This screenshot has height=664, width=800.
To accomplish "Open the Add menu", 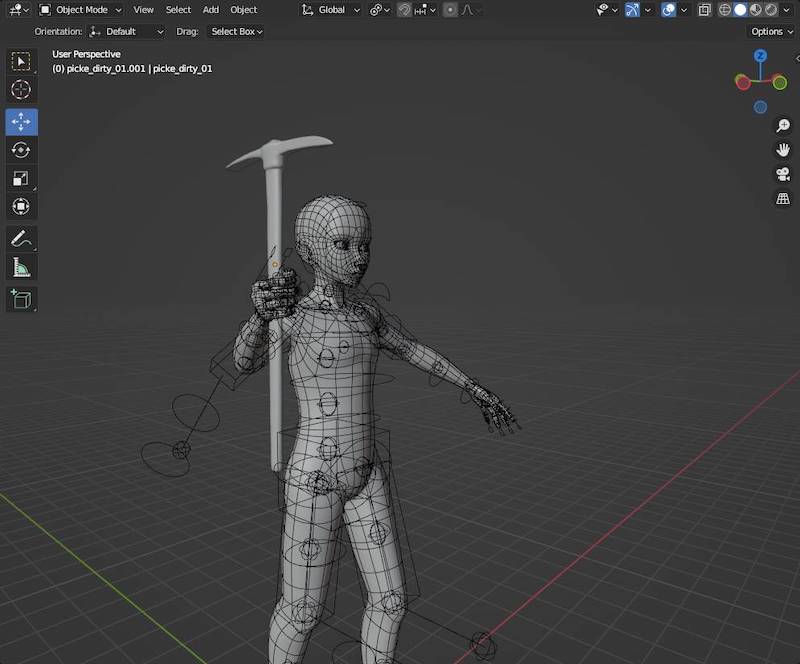I will (x=210, y=10).
